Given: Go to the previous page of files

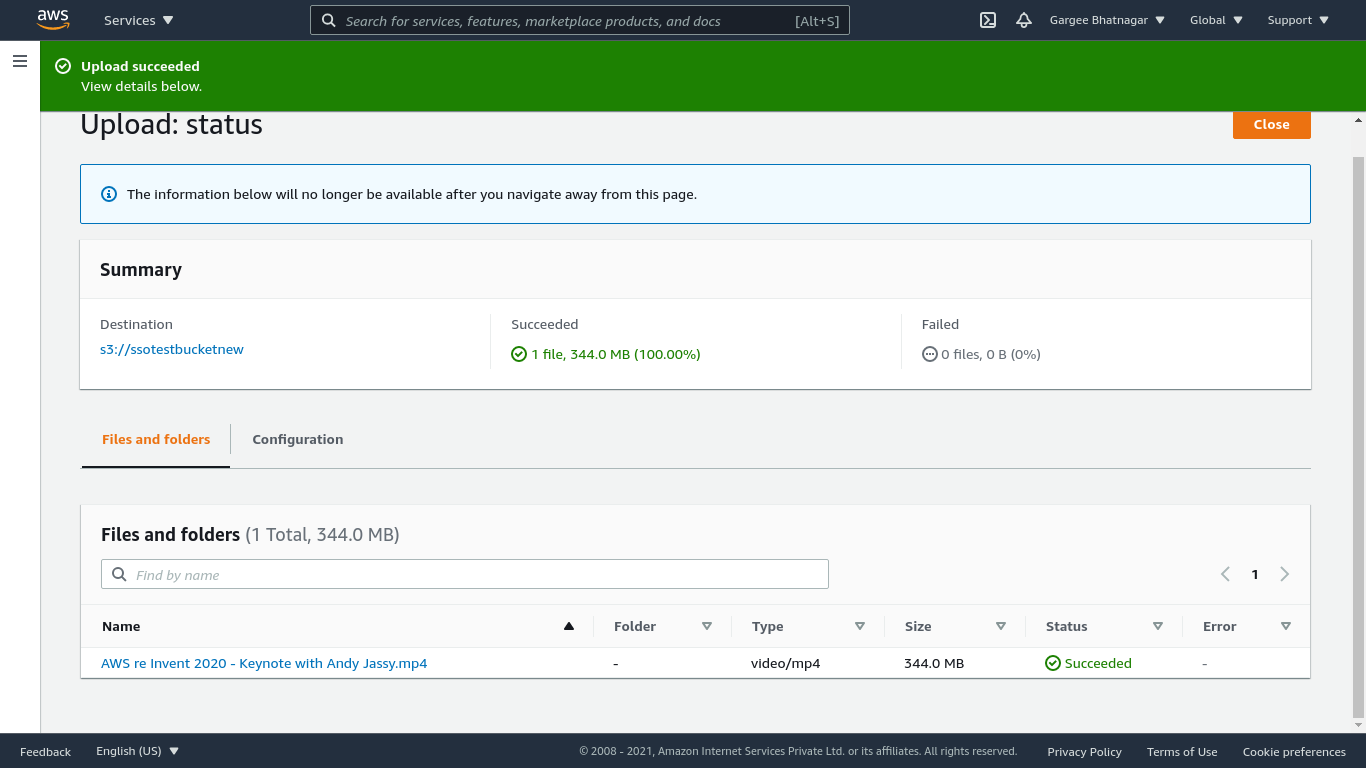Looking at the screenshot, I should pos(1225,574).
